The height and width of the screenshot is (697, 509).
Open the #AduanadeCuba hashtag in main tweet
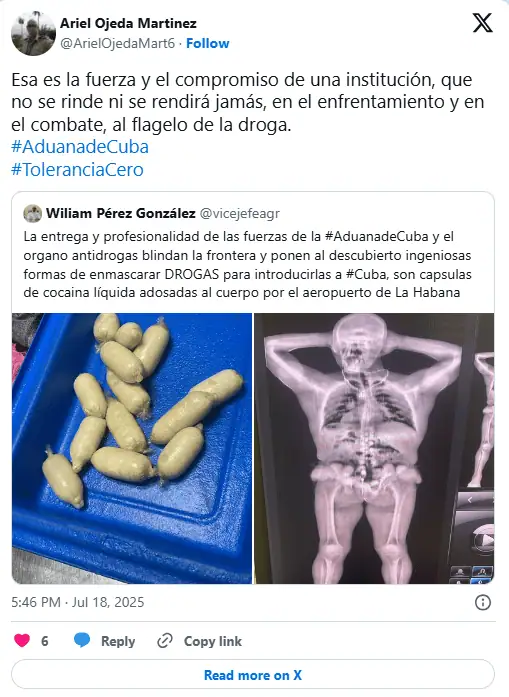coord(80,147)
